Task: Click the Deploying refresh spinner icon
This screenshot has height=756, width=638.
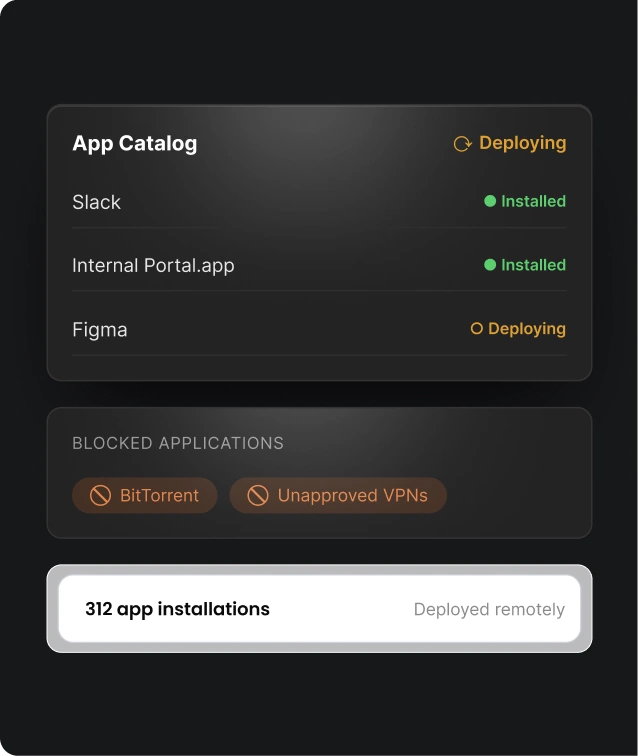Action: point(462,144)
